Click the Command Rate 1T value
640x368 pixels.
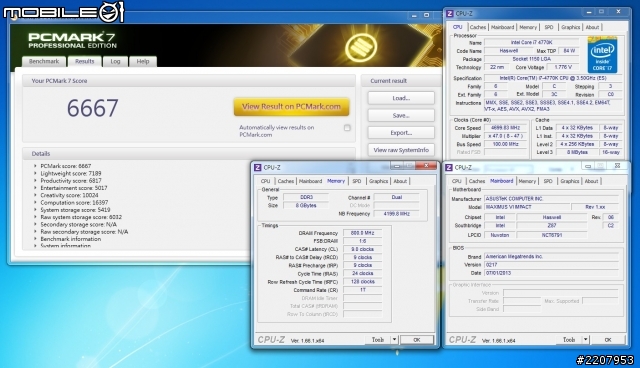coord(362,290)
